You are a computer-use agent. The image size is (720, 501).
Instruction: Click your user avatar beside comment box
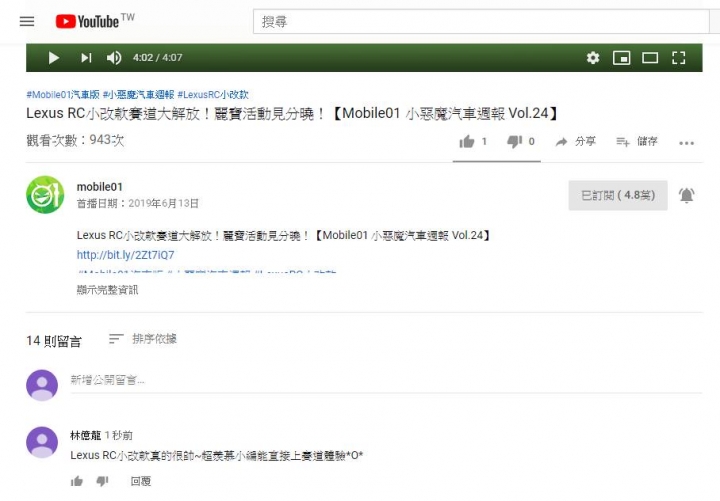click(42, 385)
